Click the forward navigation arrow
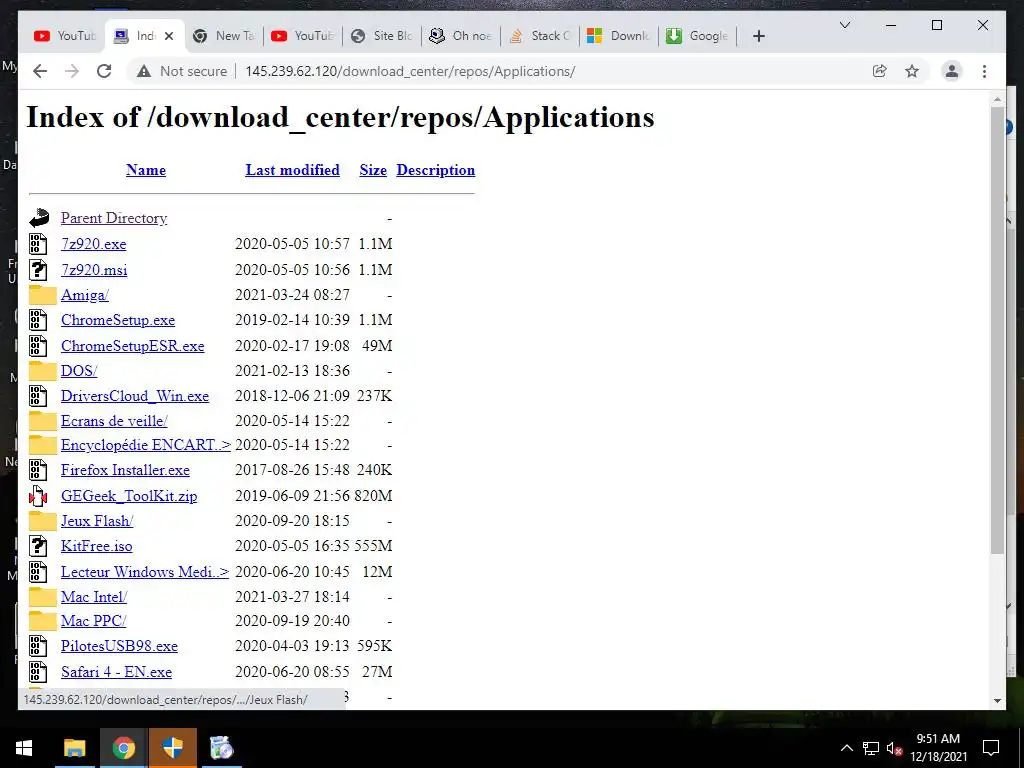Viewport: 1024px width, 768px height. pos(72,71)
